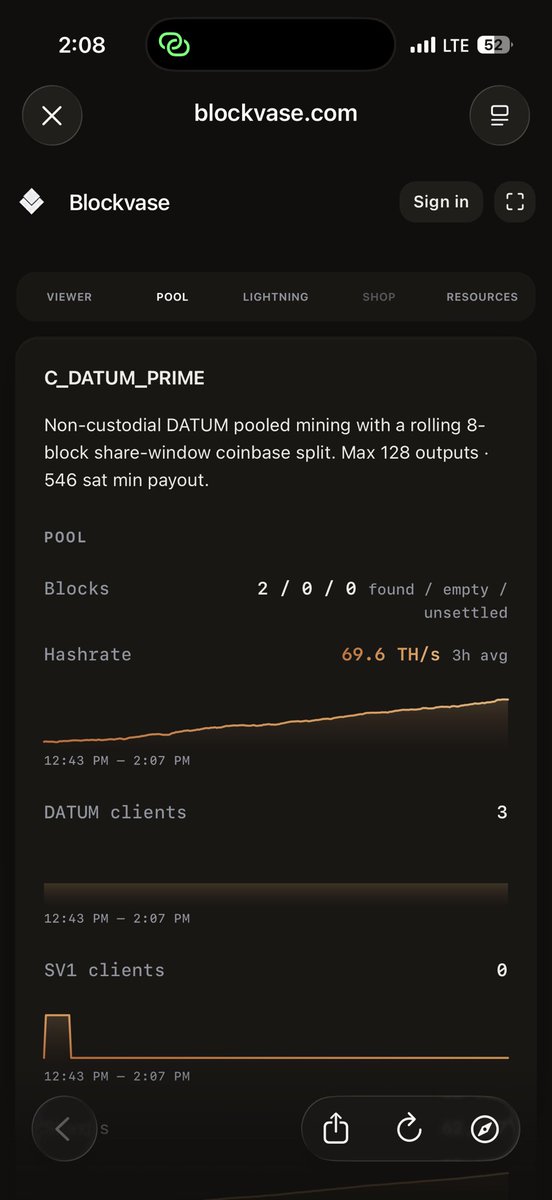The image size is (552, 1200).
Task: Open the reader page menu icon
Action: pos(499,115)
